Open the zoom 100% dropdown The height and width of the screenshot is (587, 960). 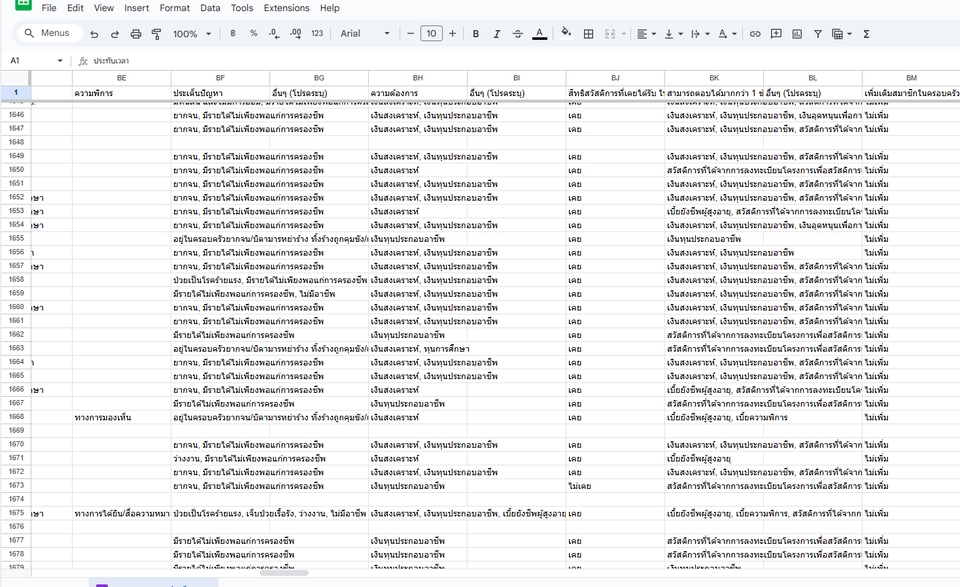point(192,33)
